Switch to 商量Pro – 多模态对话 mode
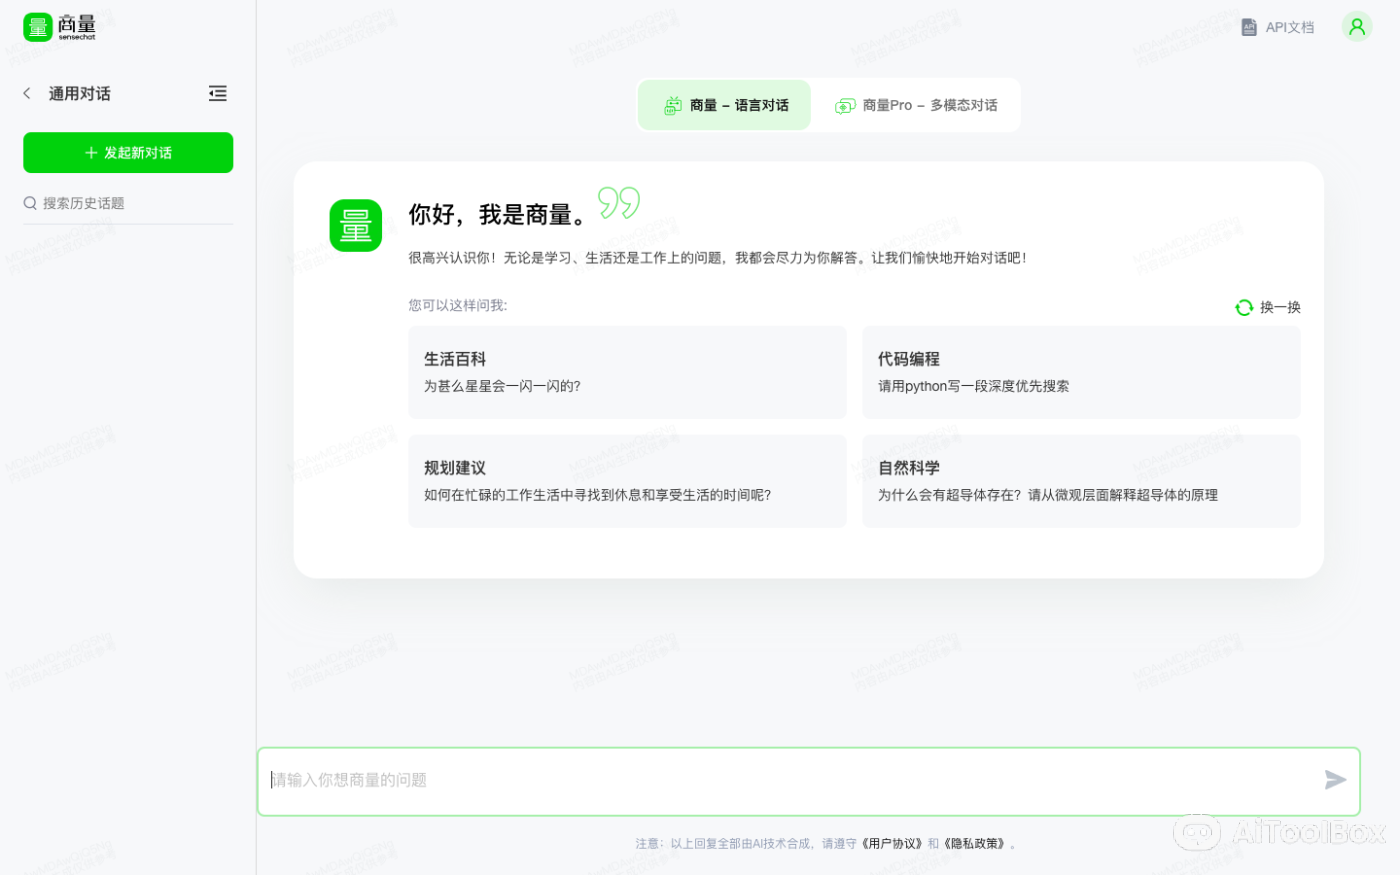 pos(916,104)
